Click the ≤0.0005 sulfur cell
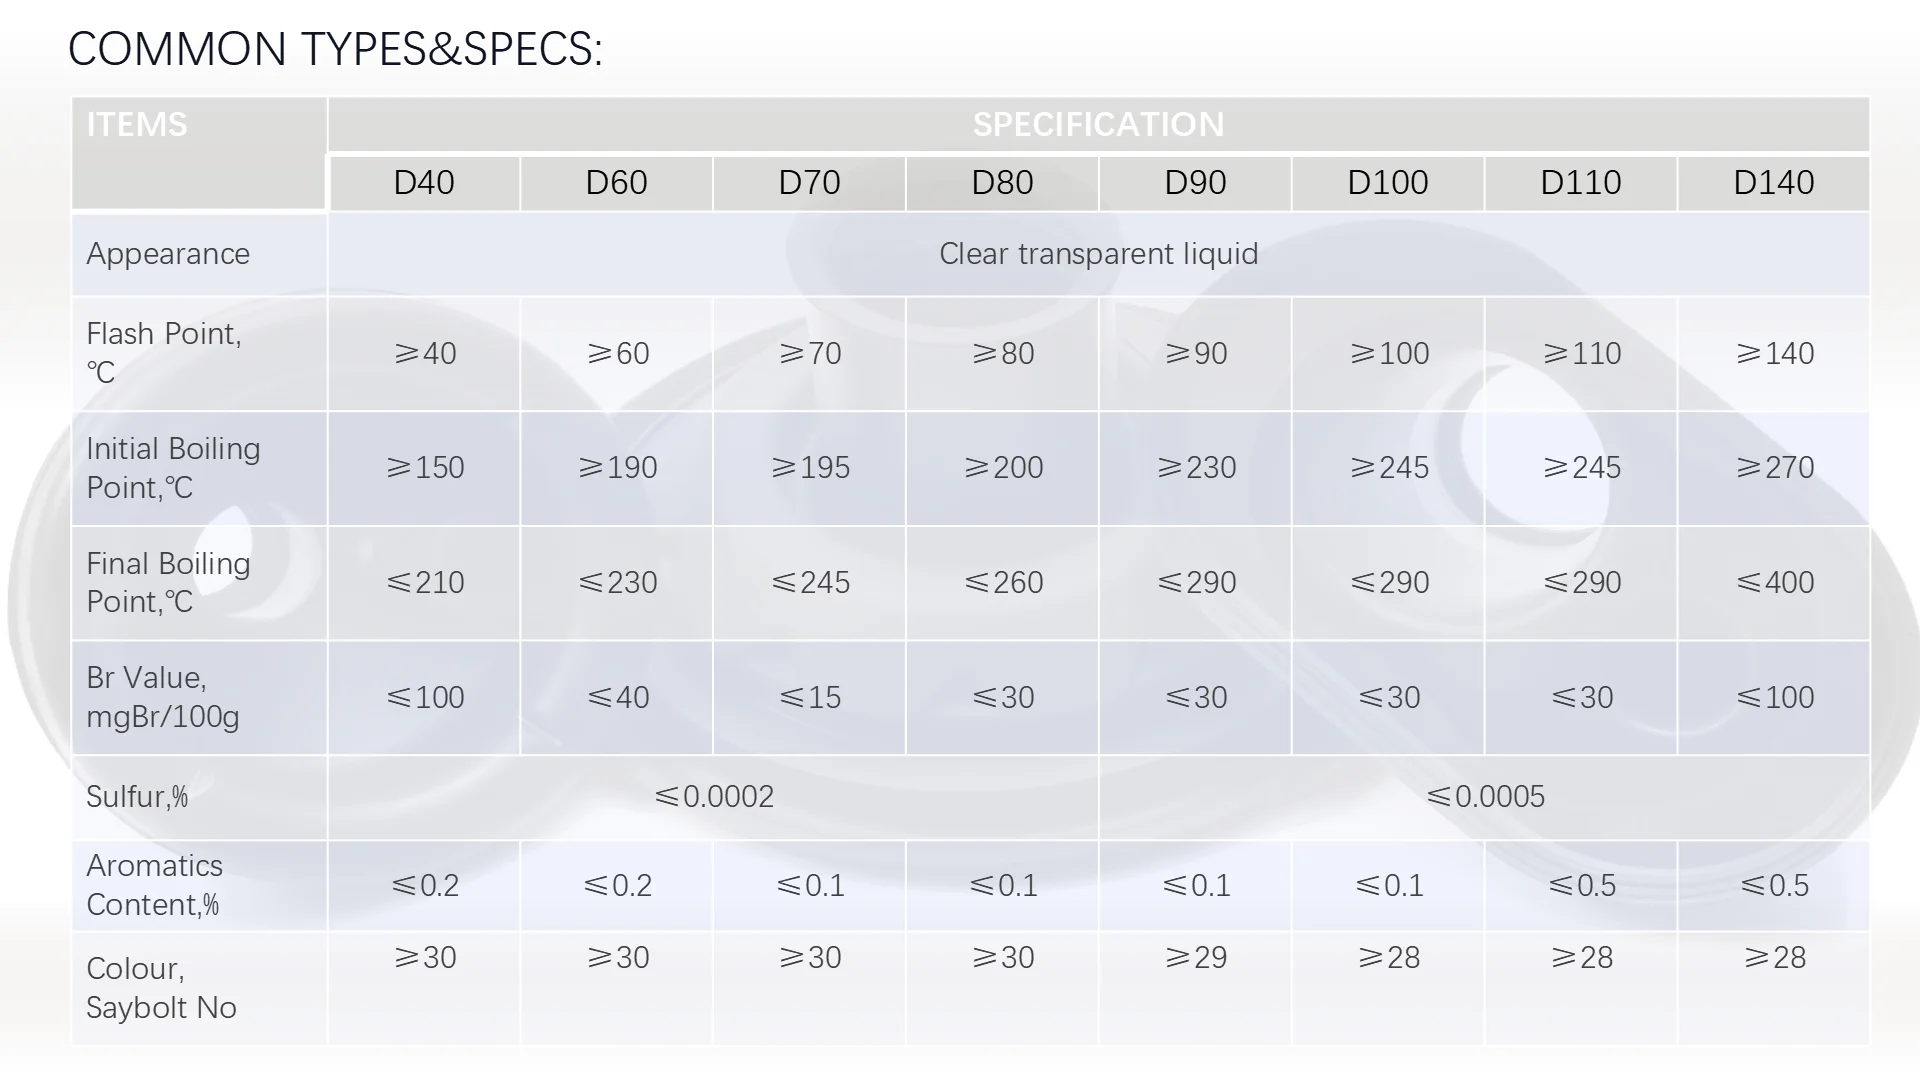 point(1484,797)
